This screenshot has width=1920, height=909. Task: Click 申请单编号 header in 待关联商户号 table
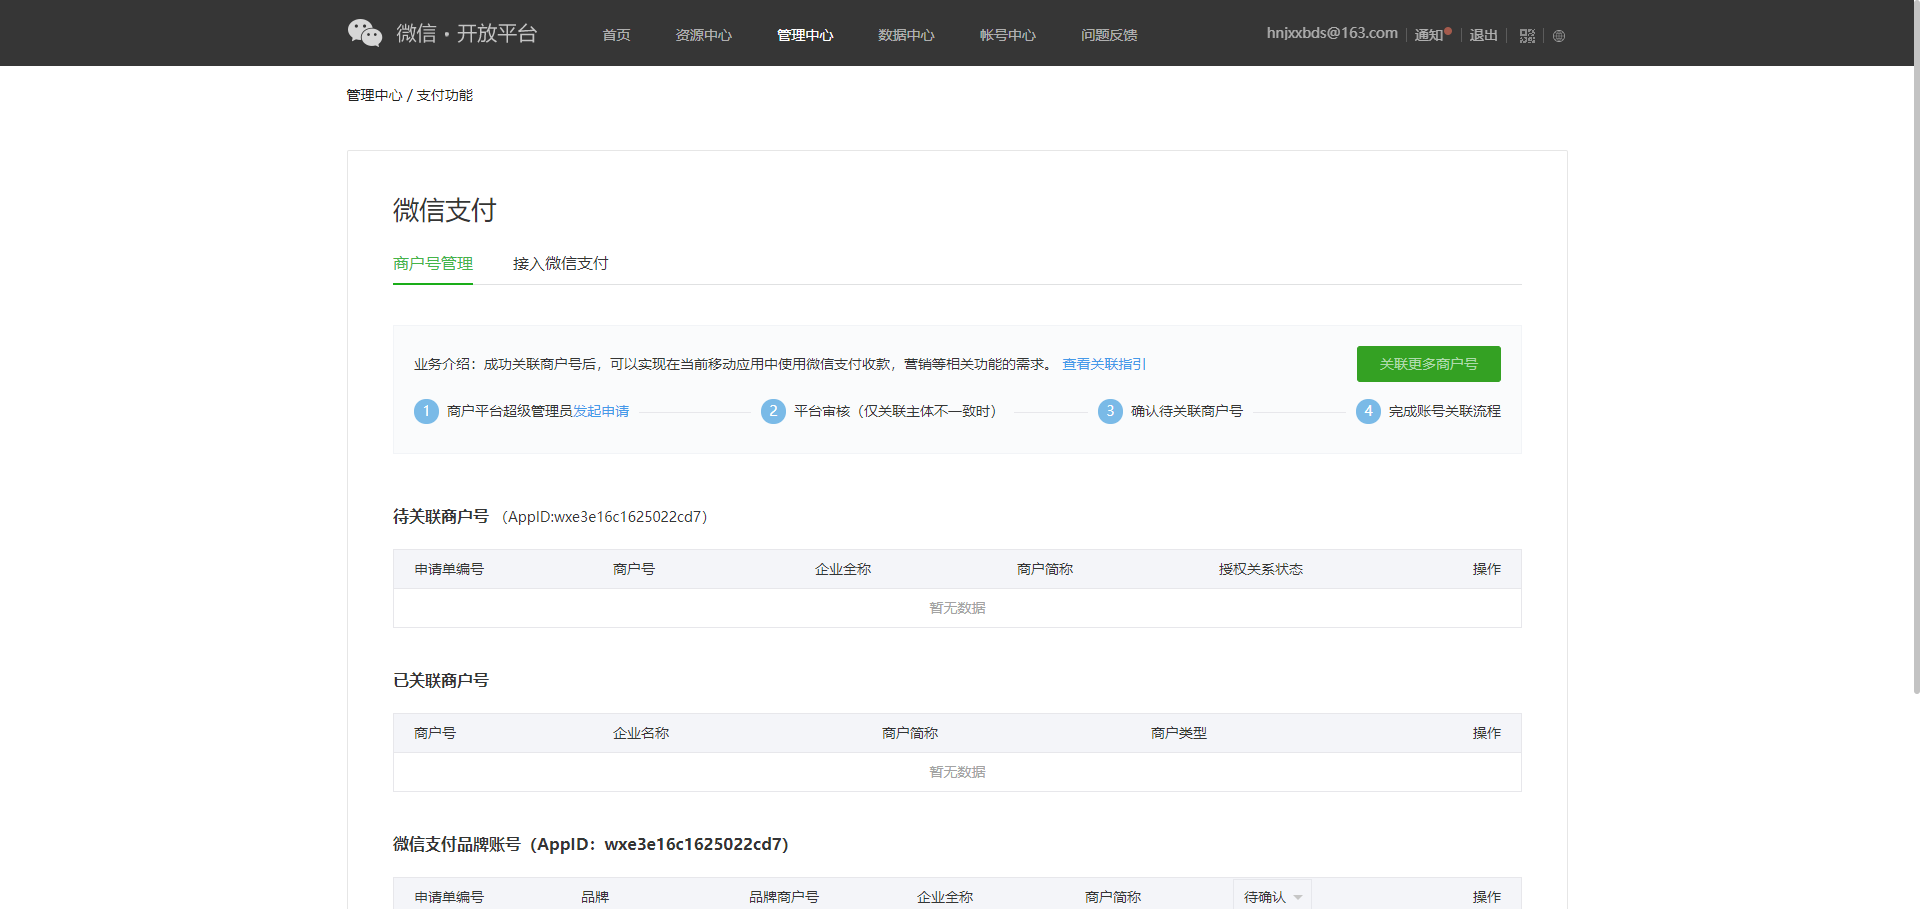pyautogui.click(x=449, y=569)
